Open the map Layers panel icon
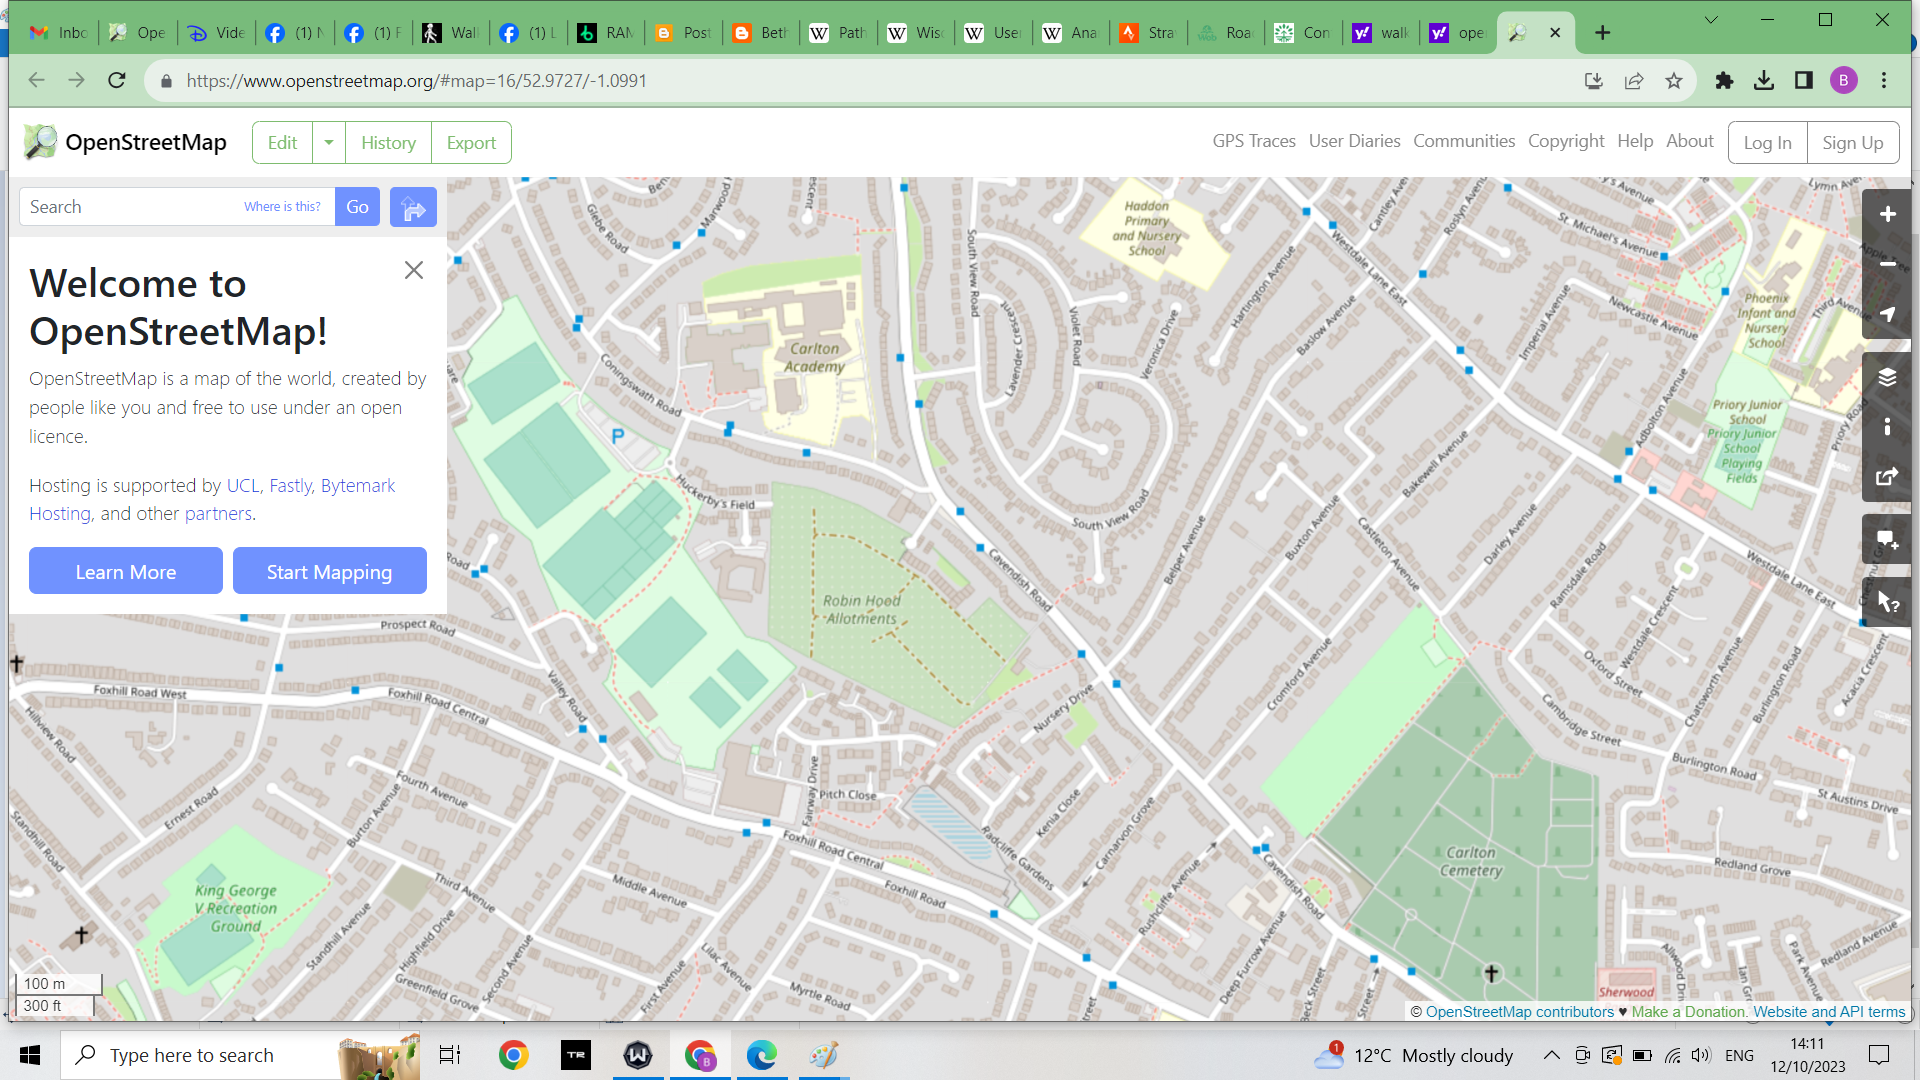Image resolution: width=1920 pixels, height=1080 pixels. (1887, 377)
